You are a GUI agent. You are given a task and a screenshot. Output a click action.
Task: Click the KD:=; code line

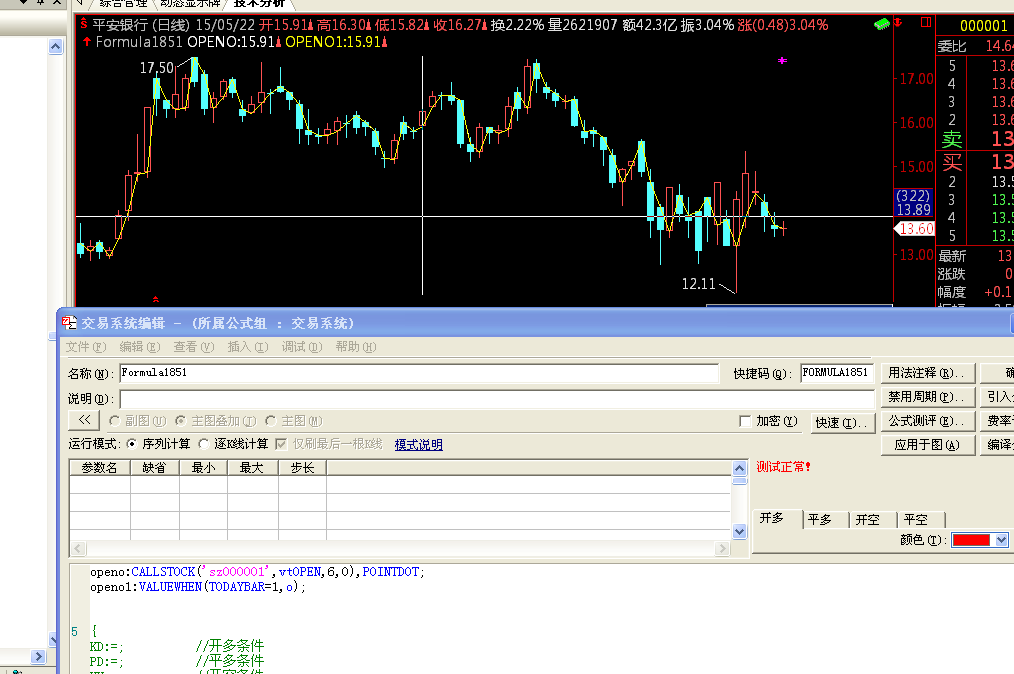tap(106, 646)
